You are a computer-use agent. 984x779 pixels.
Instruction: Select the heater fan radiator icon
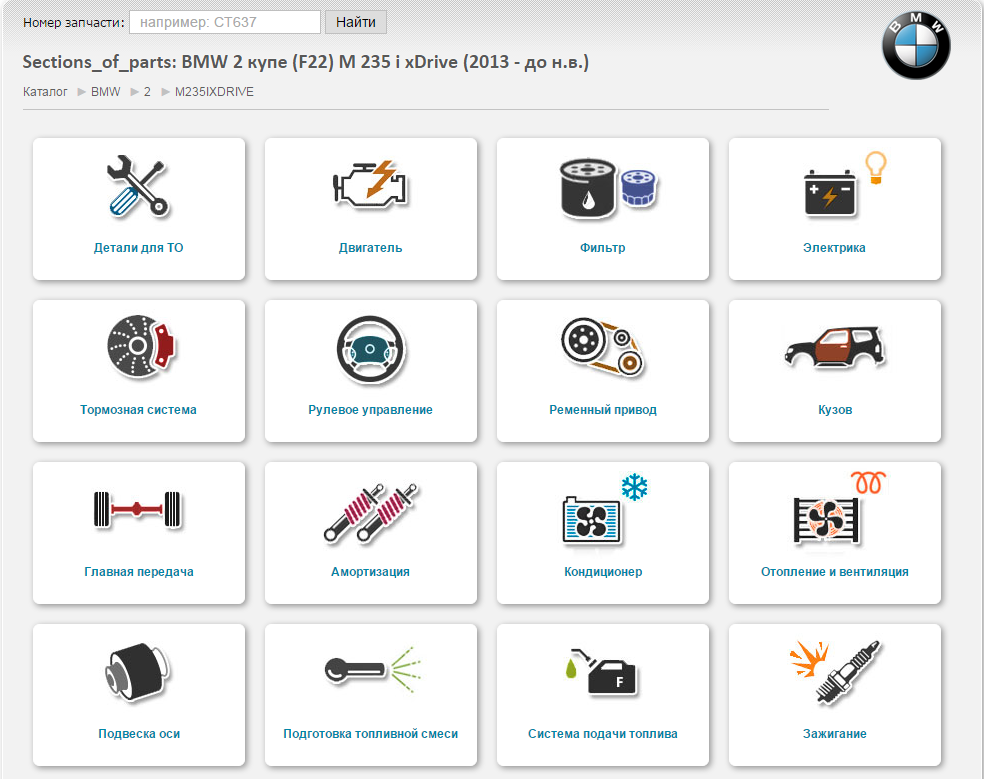tap(840, 508)
